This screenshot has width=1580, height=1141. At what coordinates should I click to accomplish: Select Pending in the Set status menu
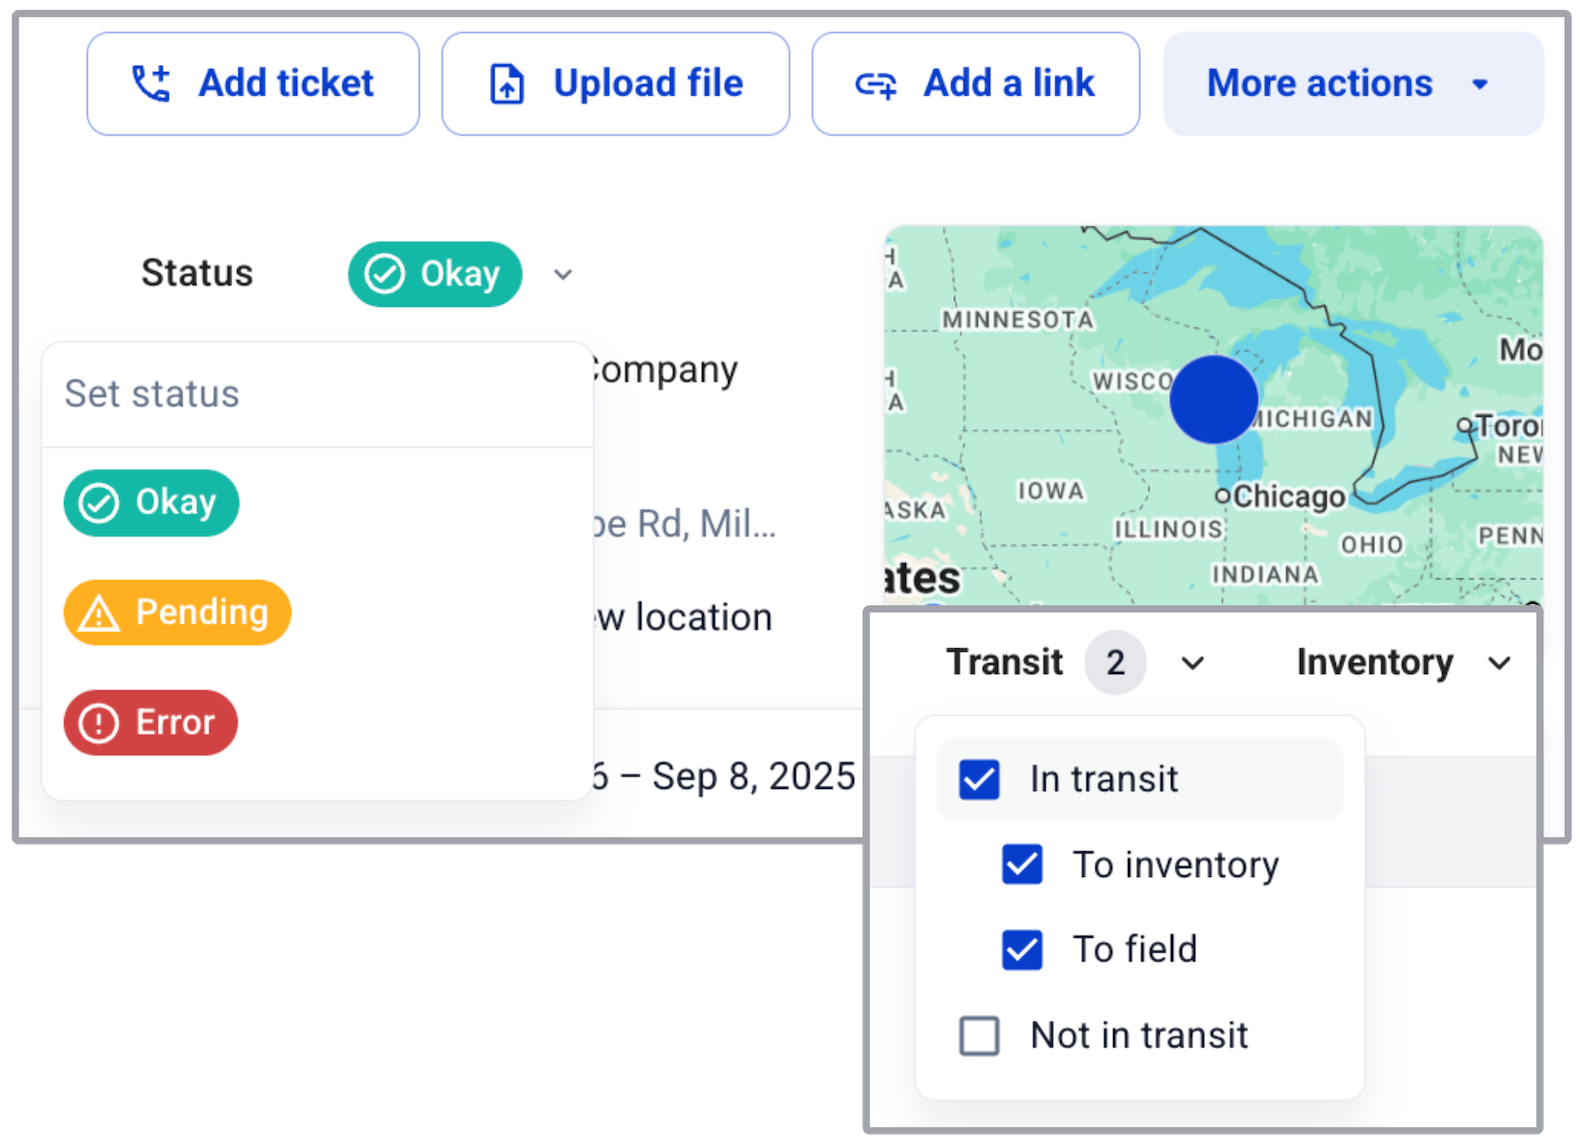coord(177,612)
